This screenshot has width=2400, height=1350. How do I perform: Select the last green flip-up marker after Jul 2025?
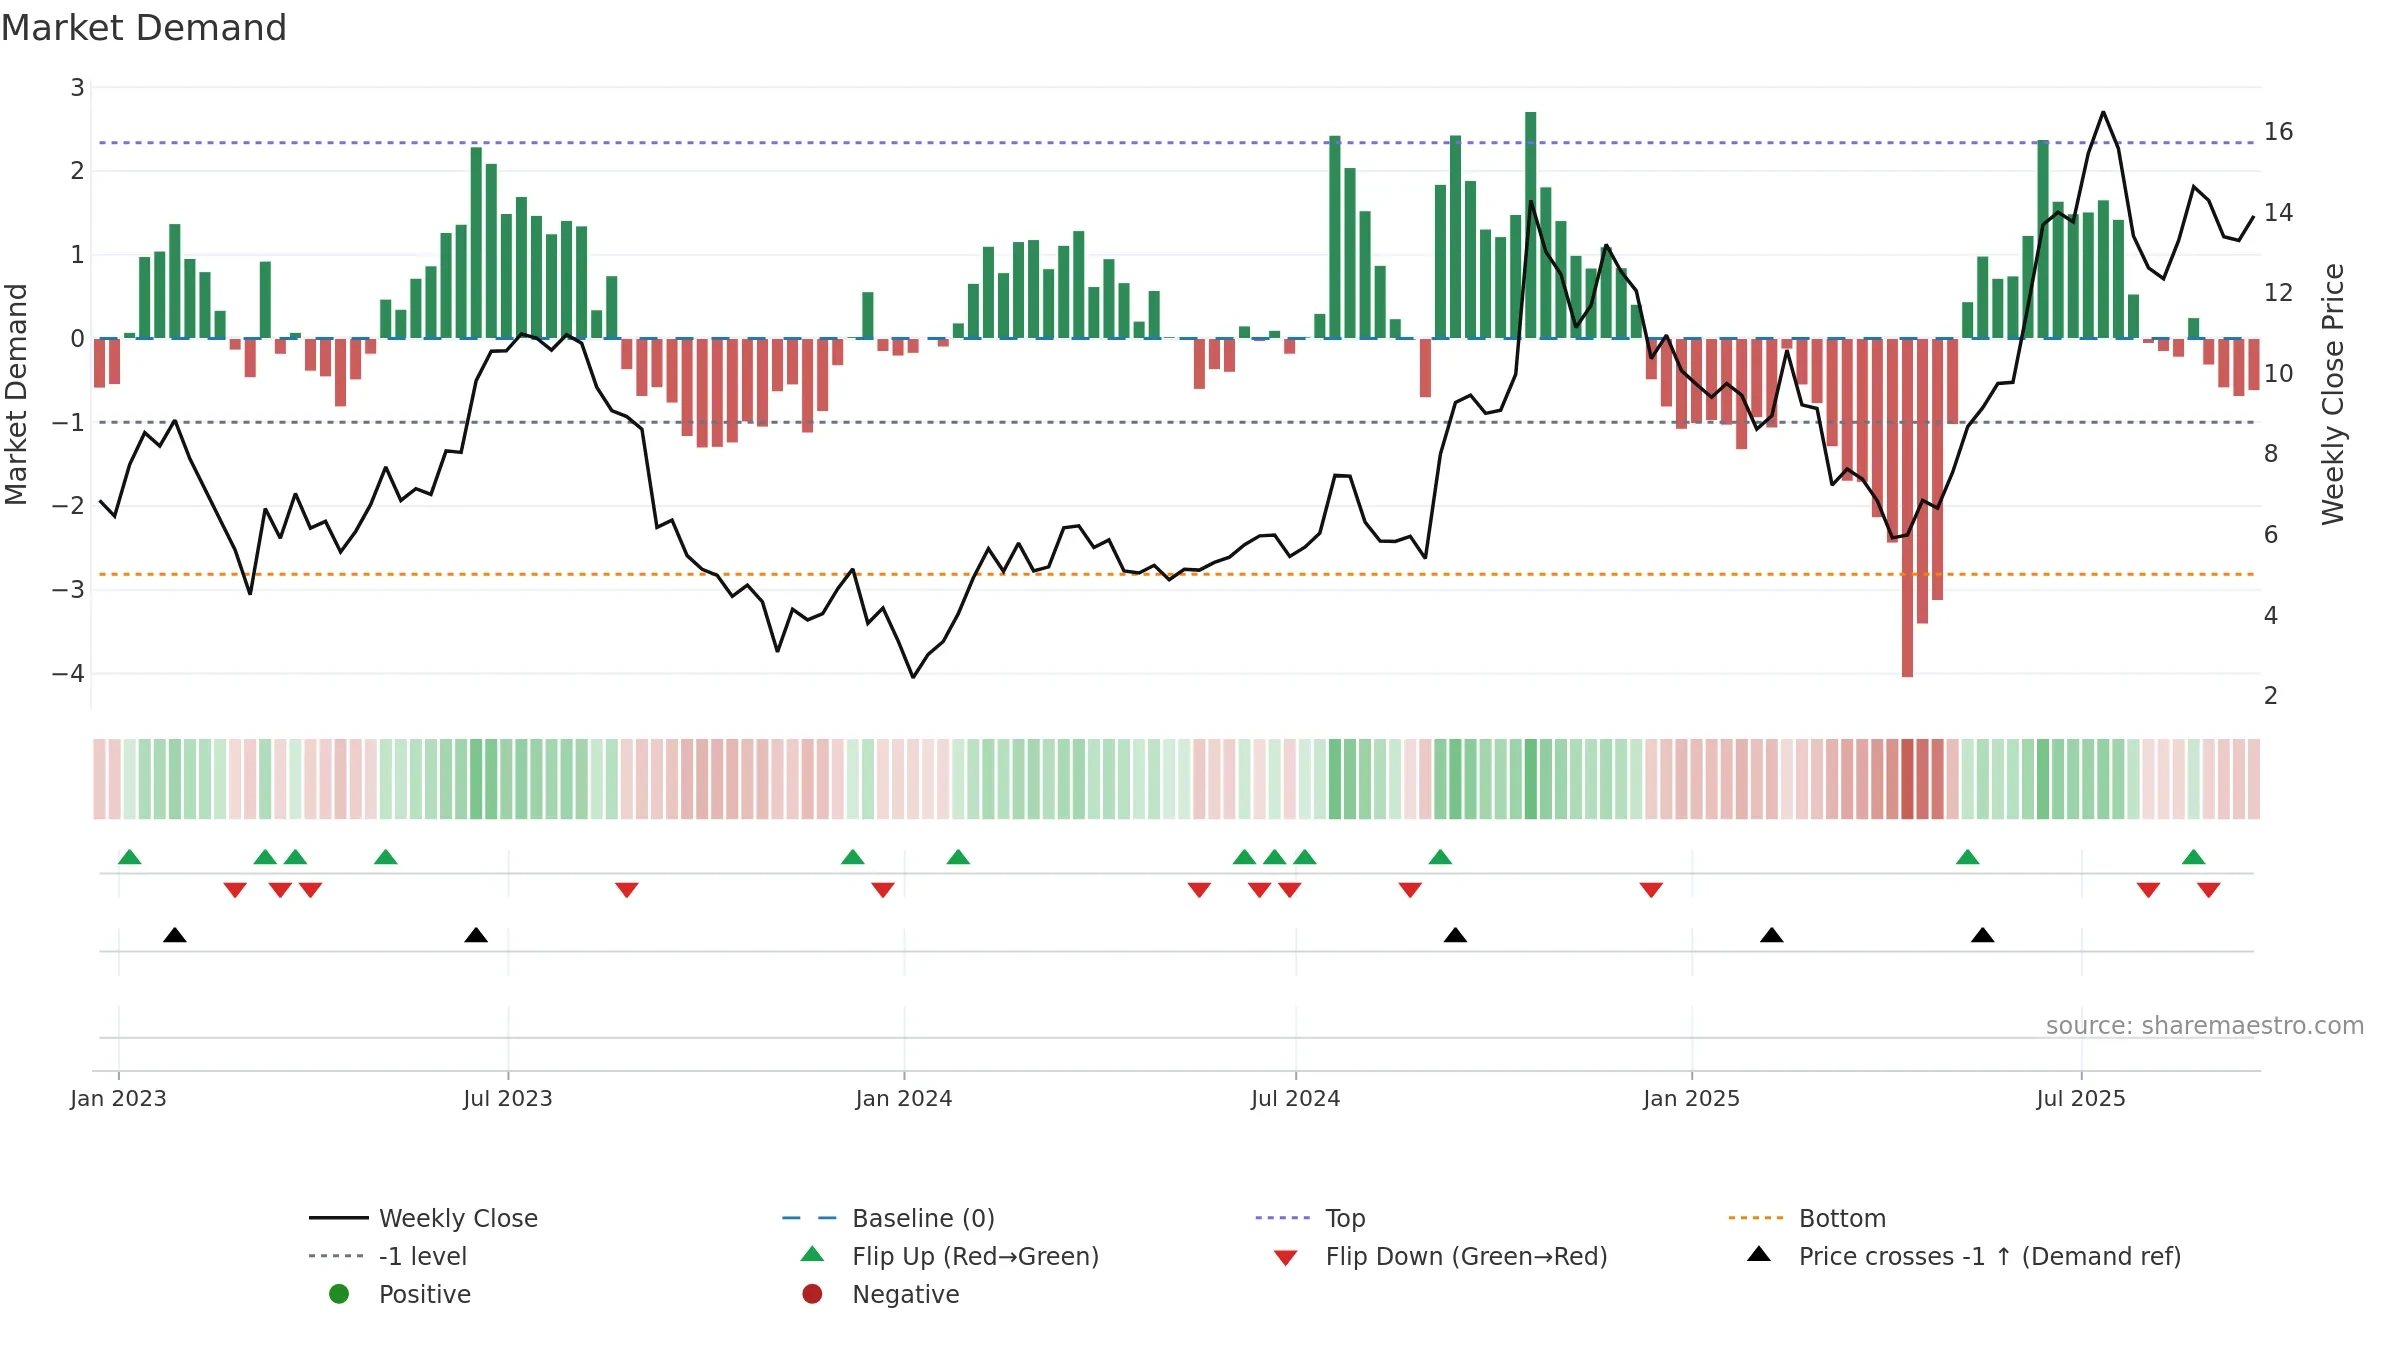click(2194, 857)
